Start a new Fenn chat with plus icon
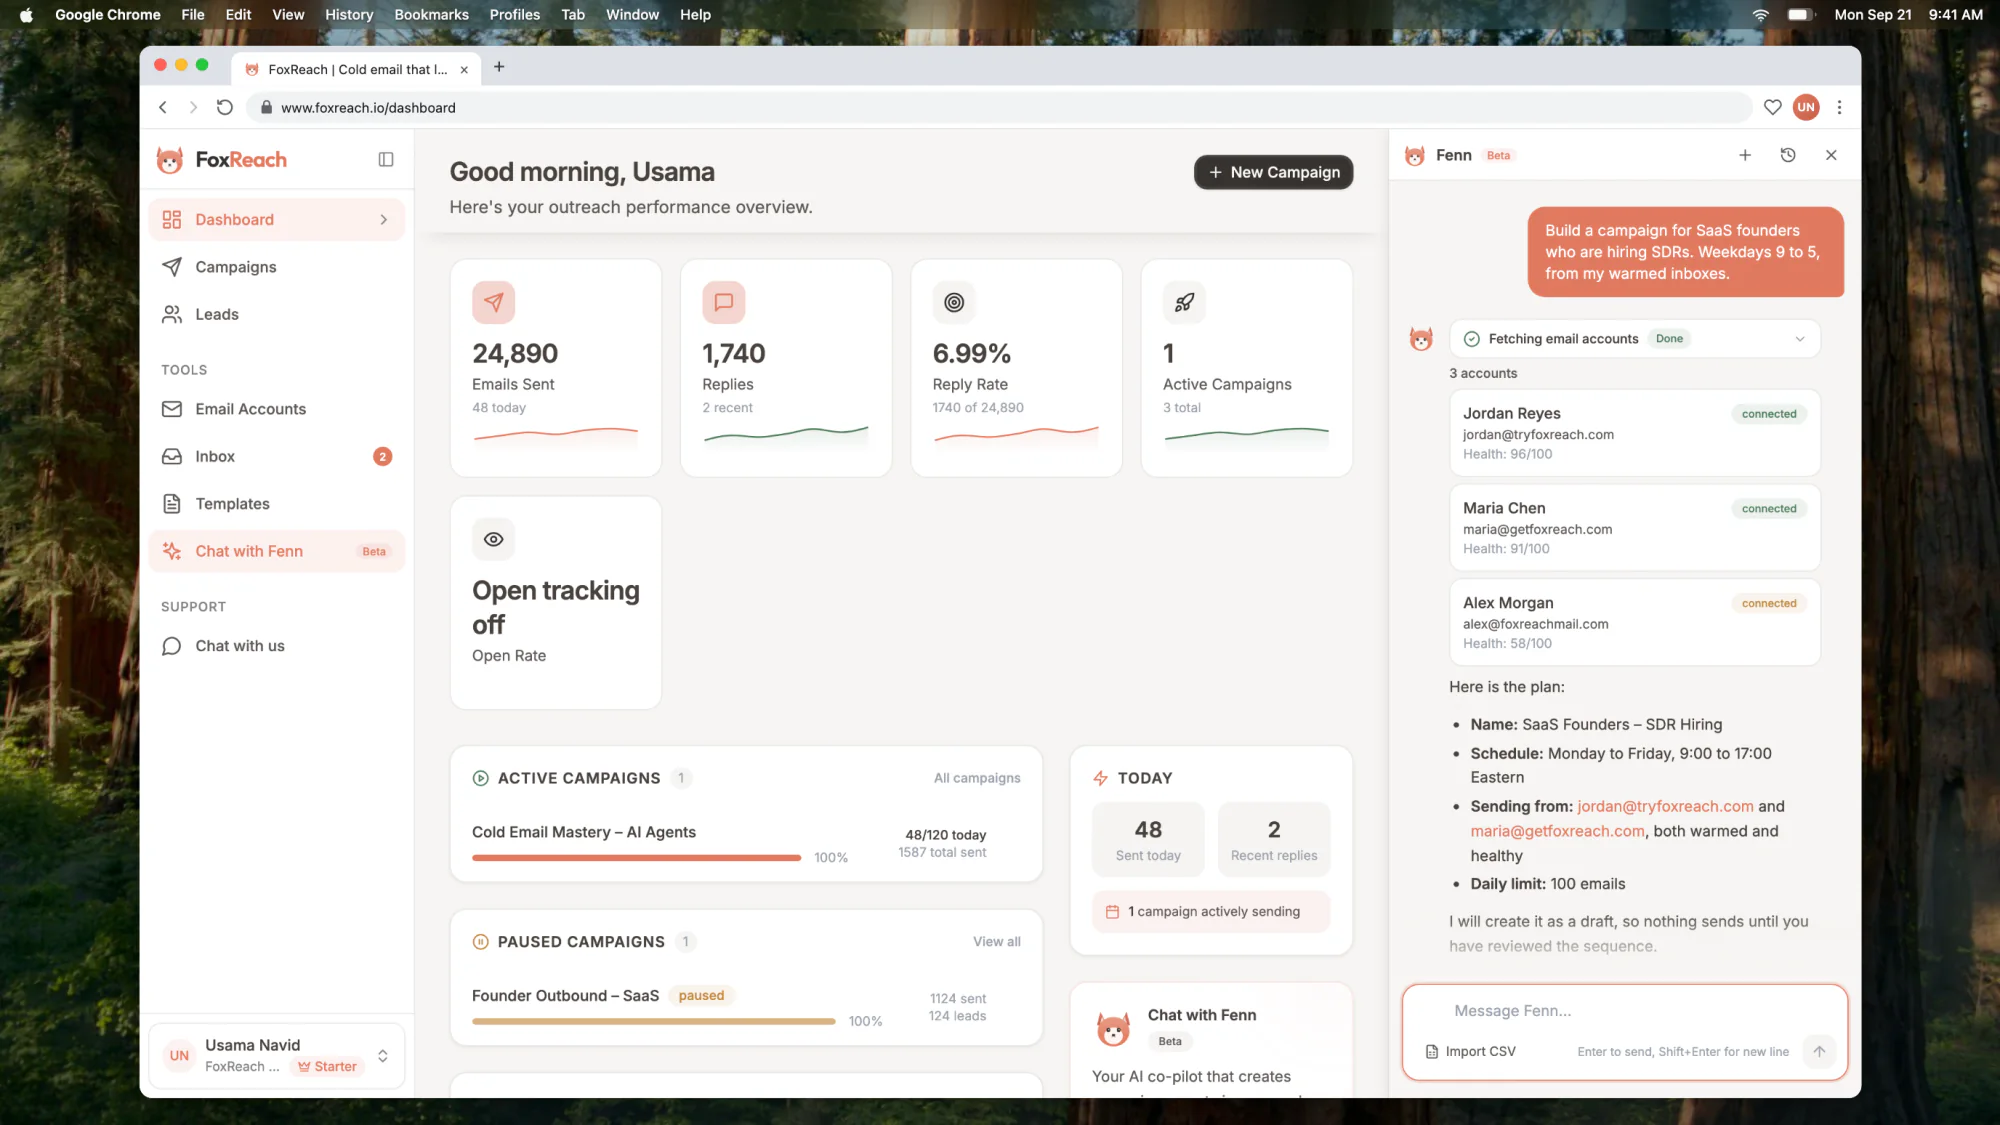This screenshot has width=2000, height=1125. [x=1745, y=155]
